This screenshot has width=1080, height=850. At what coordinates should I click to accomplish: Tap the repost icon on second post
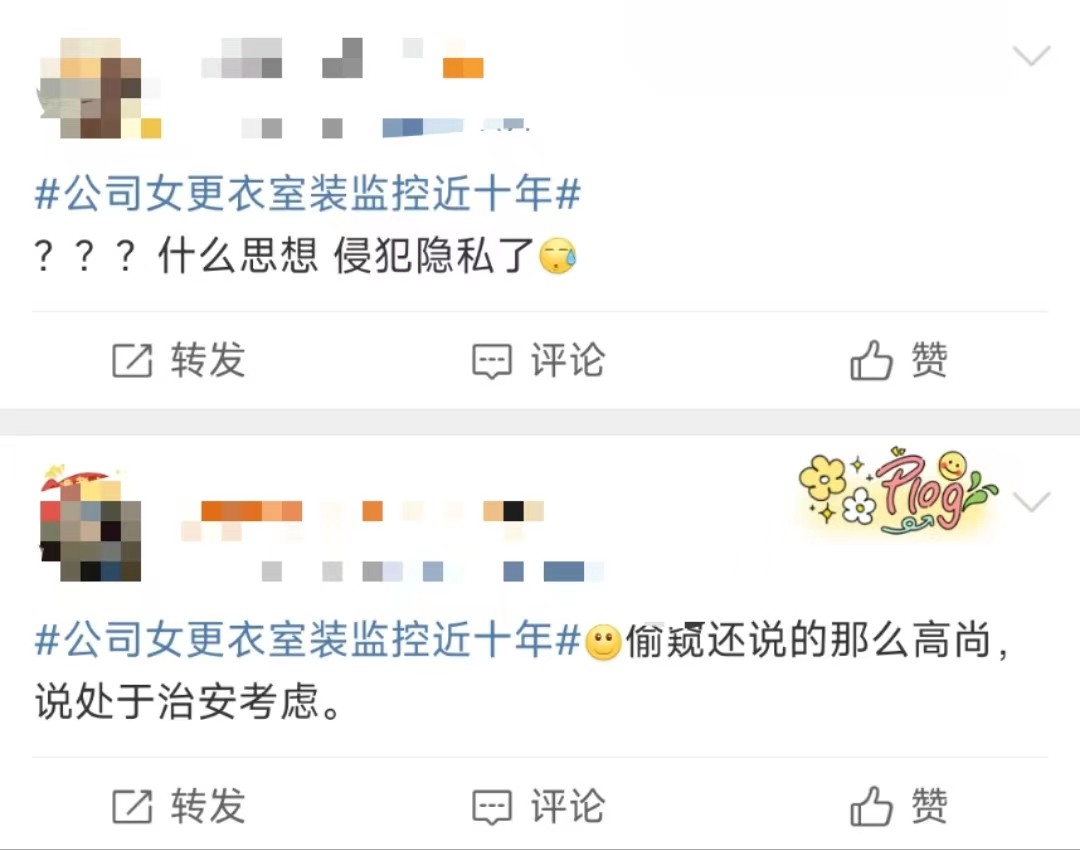point(132,807)
